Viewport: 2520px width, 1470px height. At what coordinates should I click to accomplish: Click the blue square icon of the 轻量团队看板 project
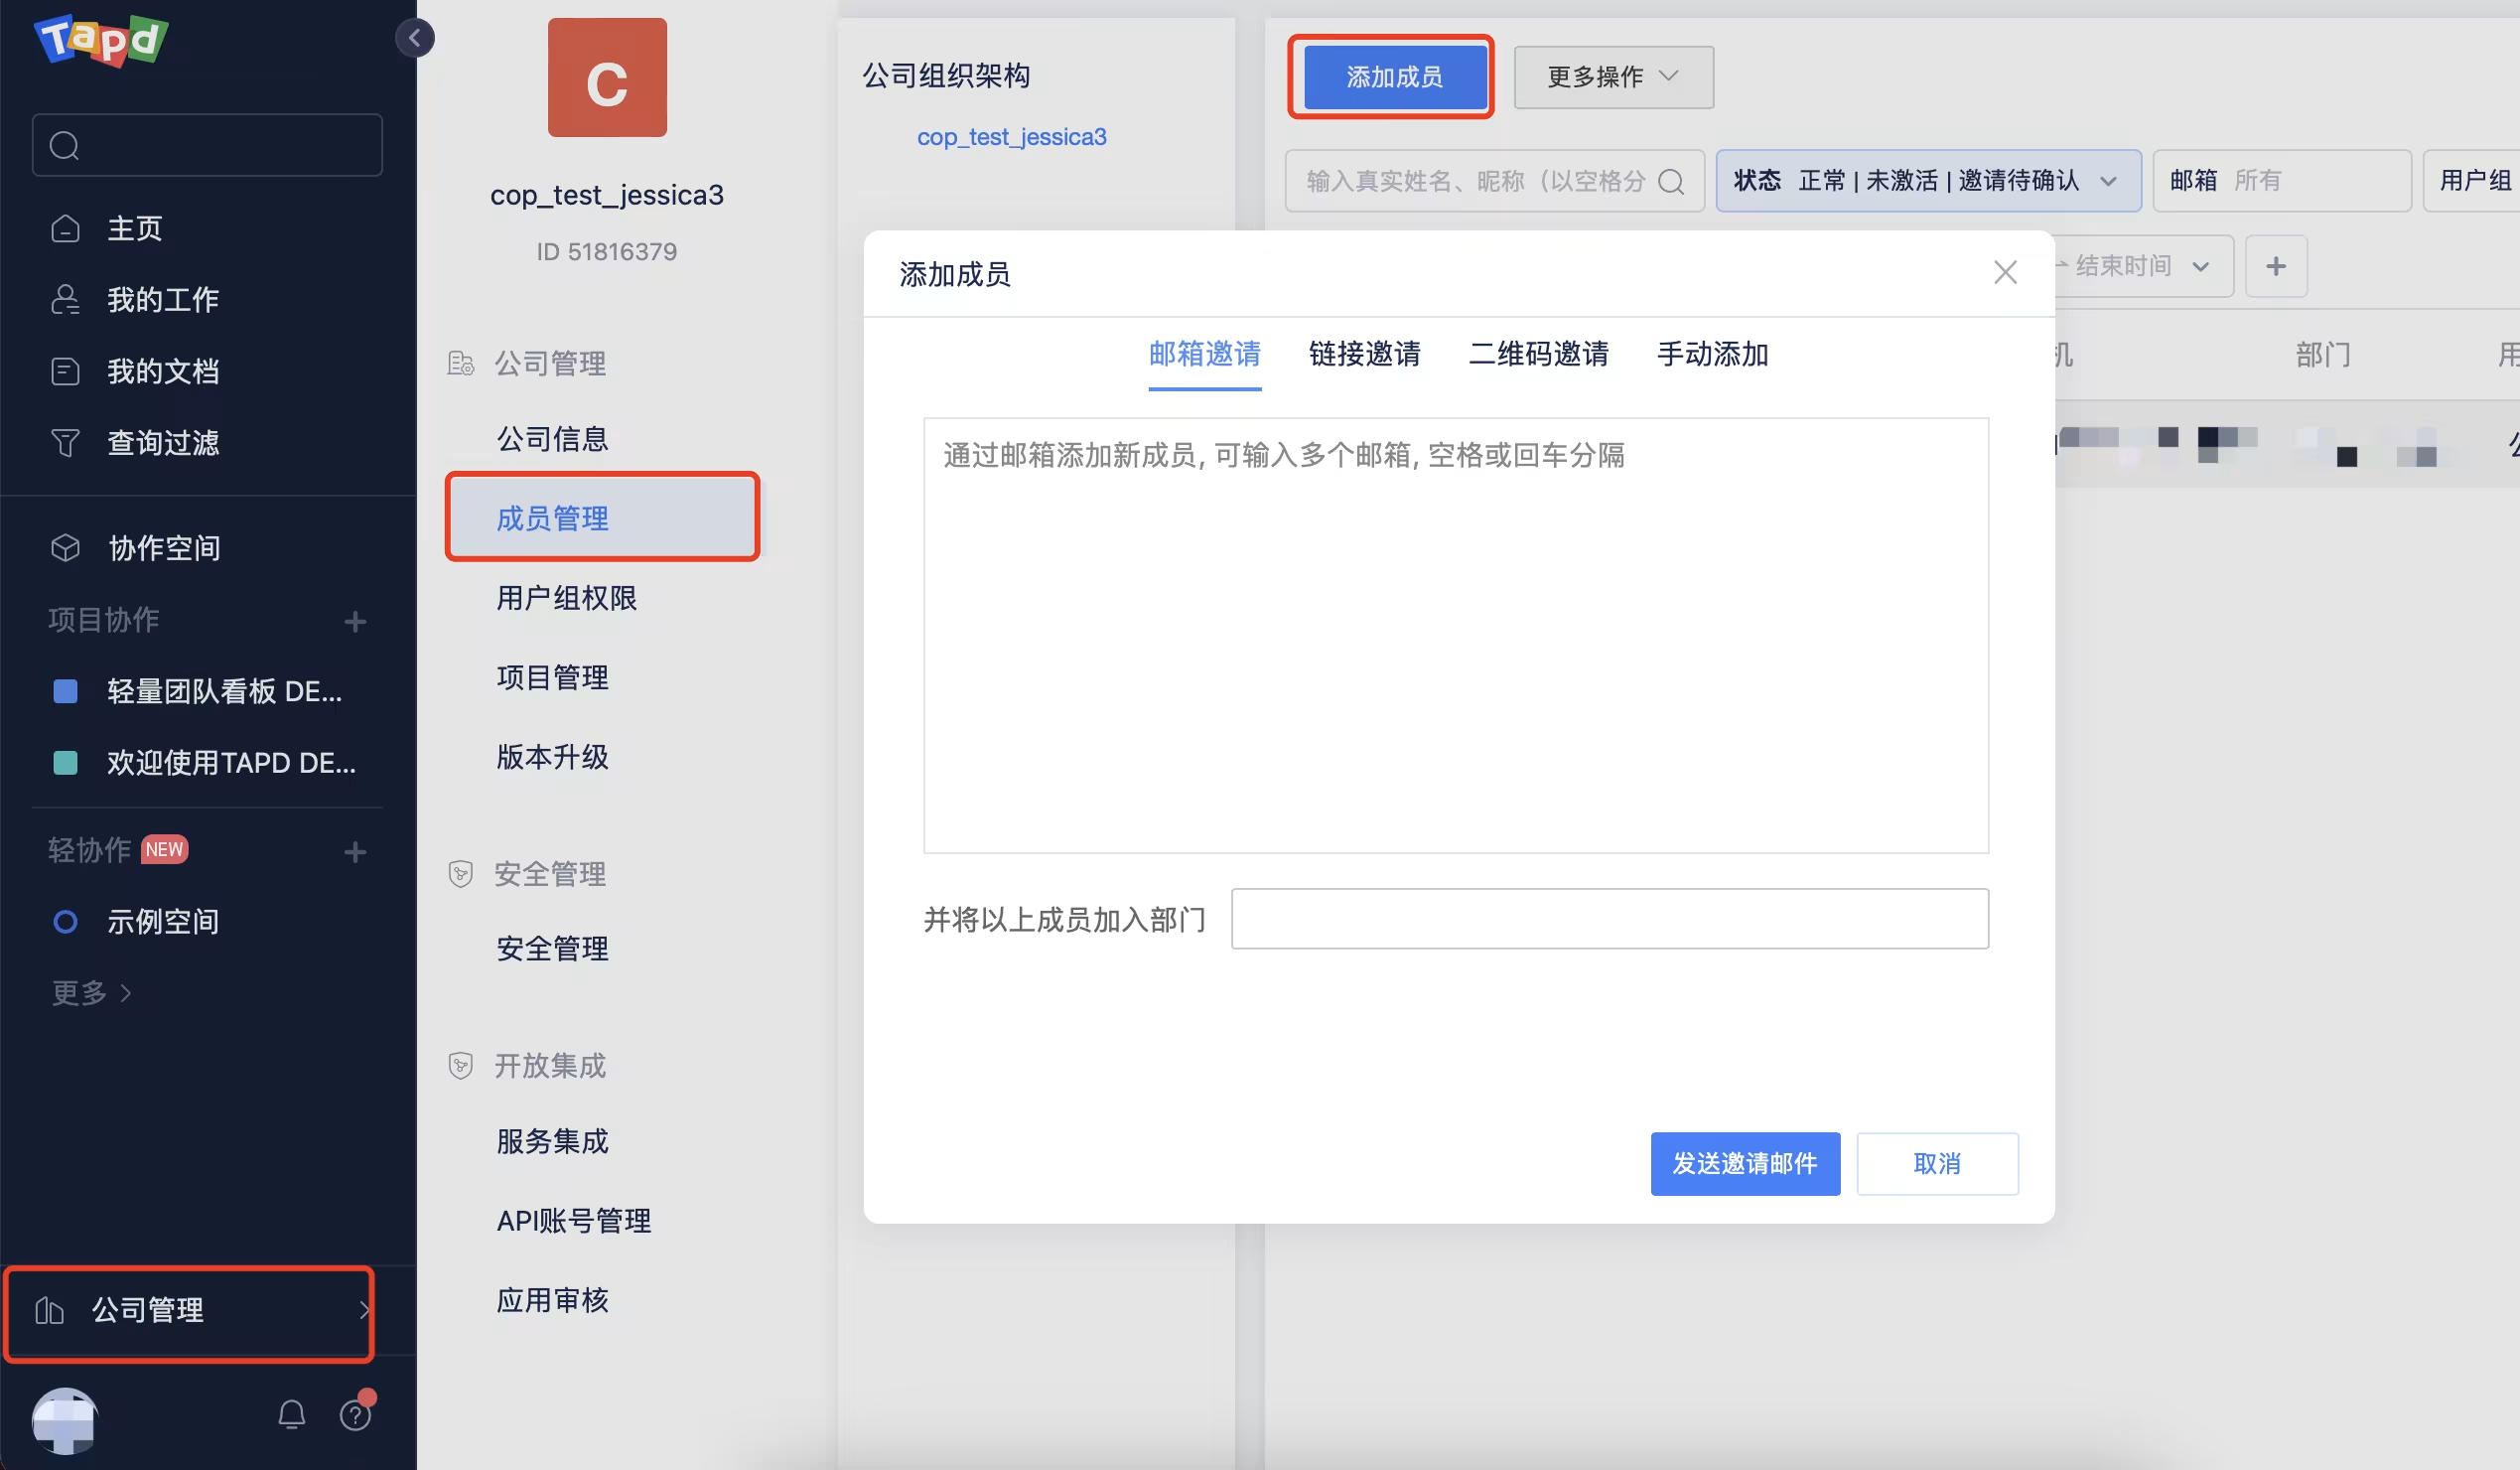tap(65, 691)
